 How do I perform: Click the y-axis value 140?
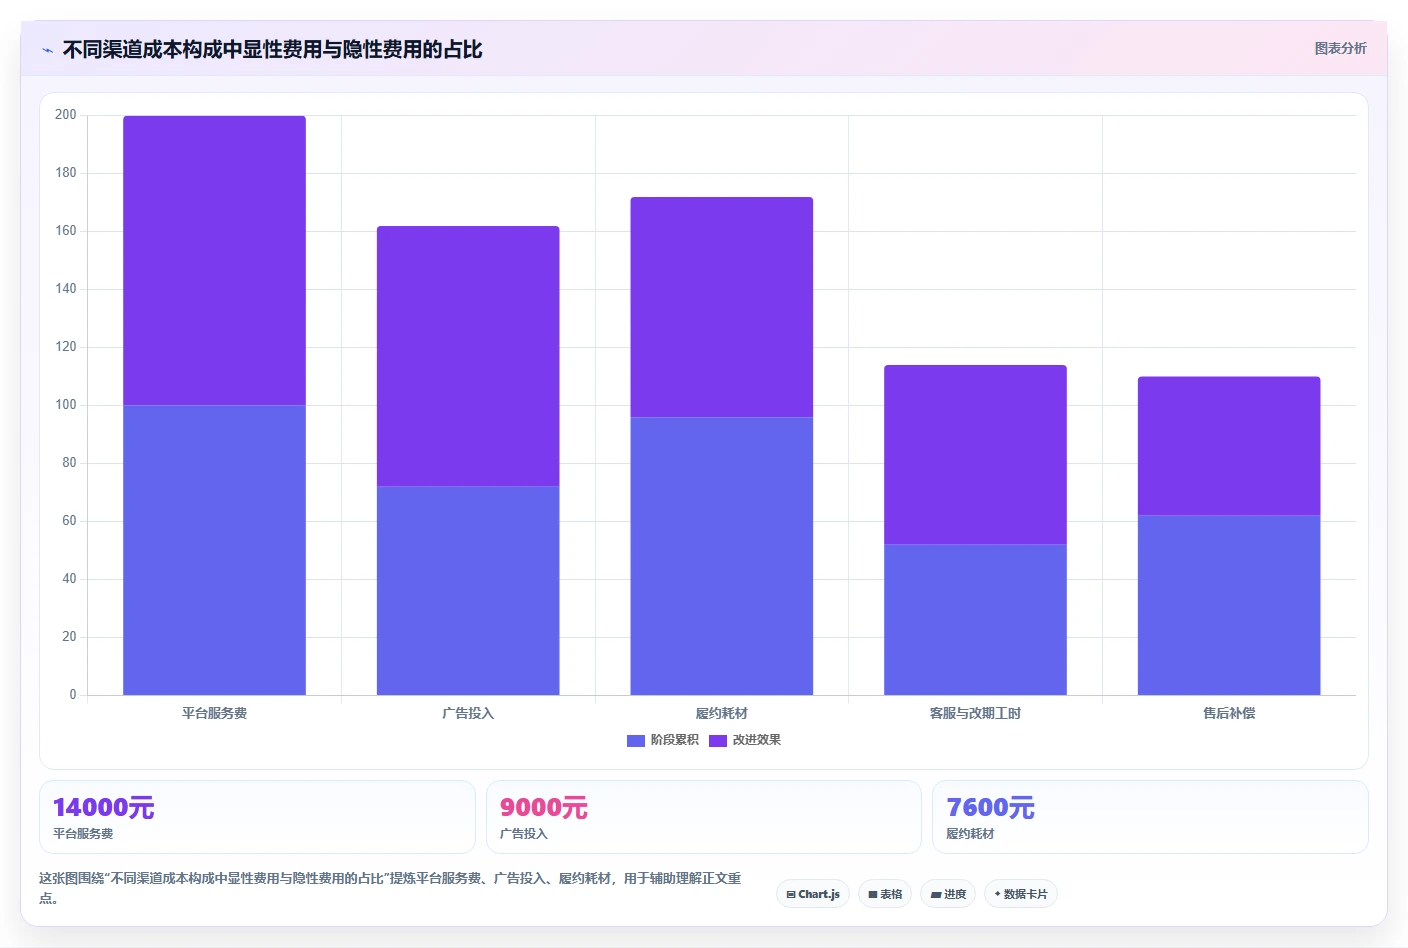tap(66, 289)
